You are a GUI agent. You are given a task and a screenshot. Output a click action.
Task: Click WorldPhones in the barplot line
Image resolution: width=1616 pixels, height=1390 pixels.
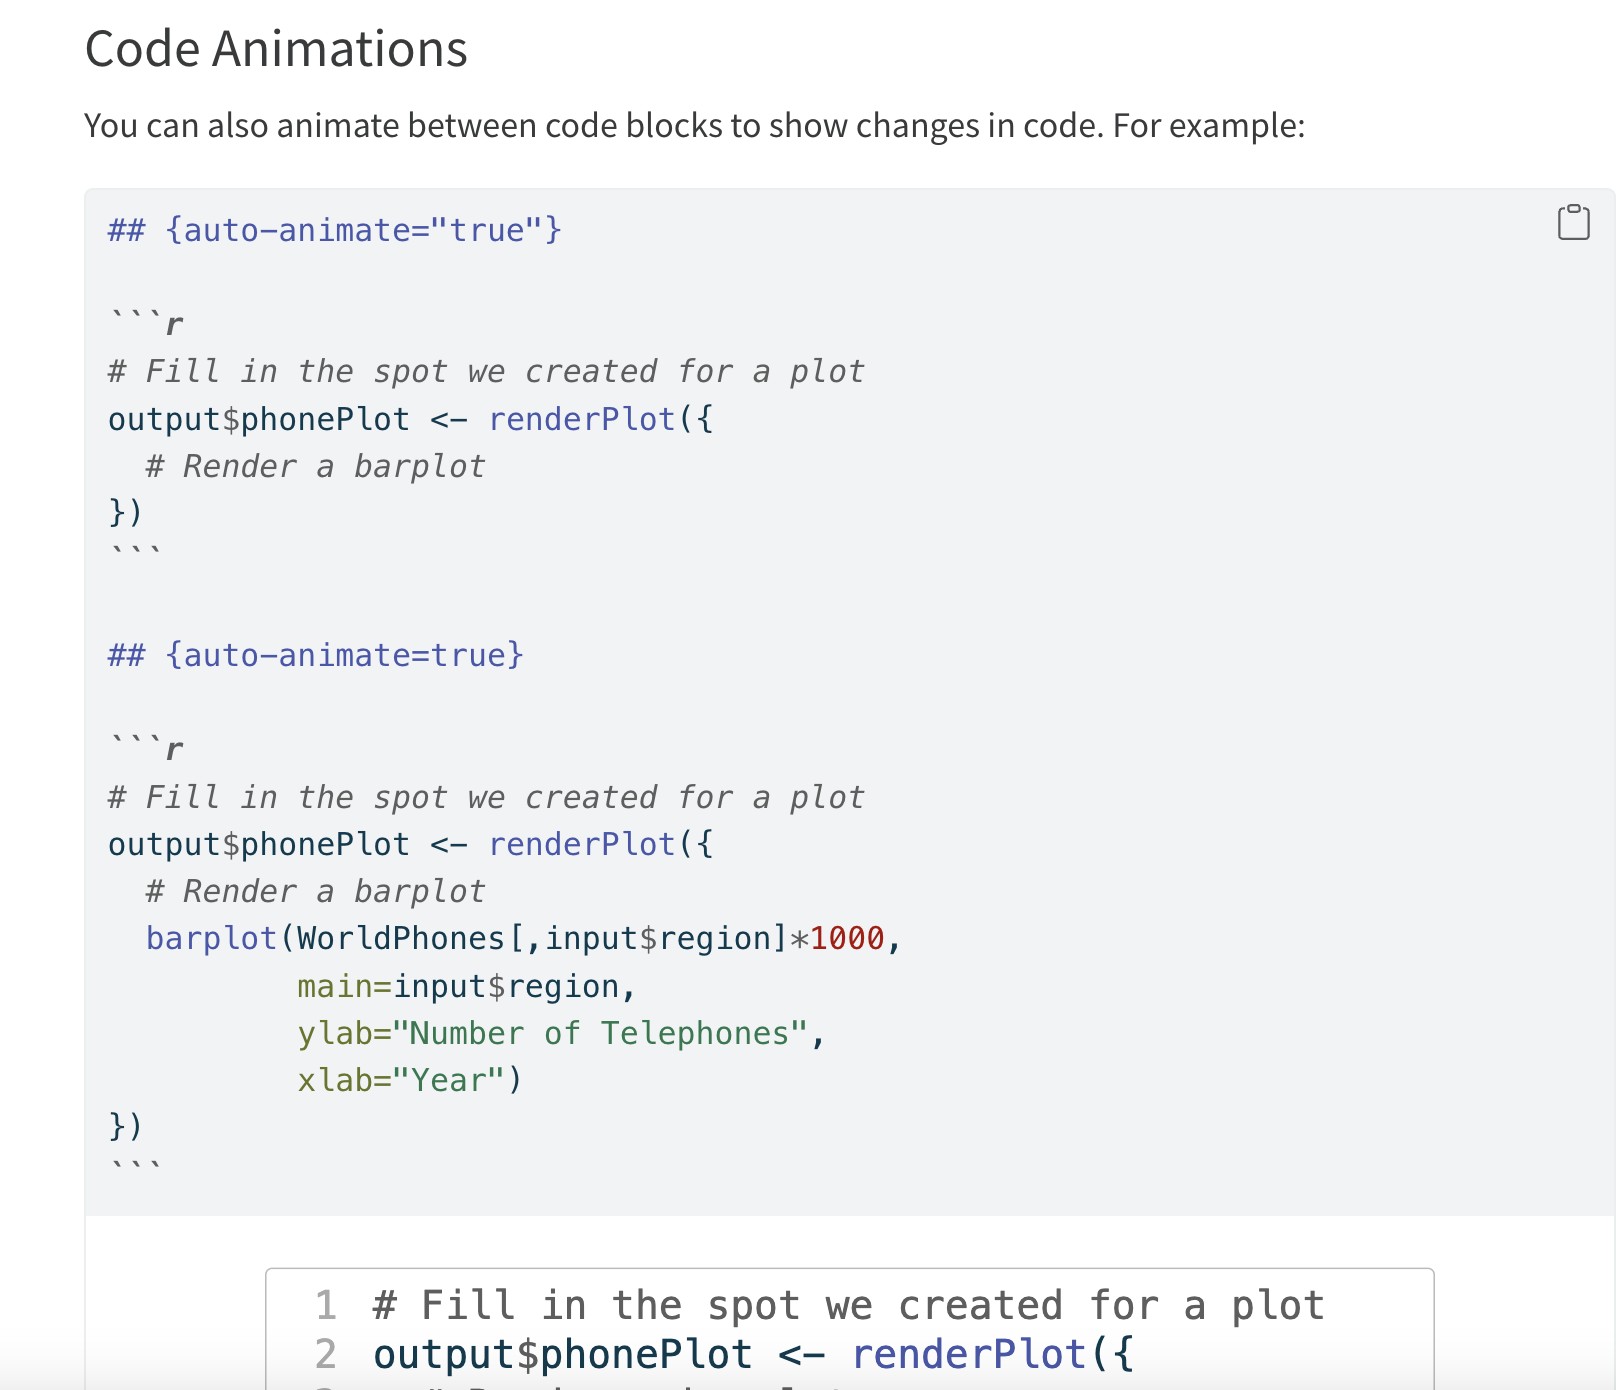tap(401, 938)
